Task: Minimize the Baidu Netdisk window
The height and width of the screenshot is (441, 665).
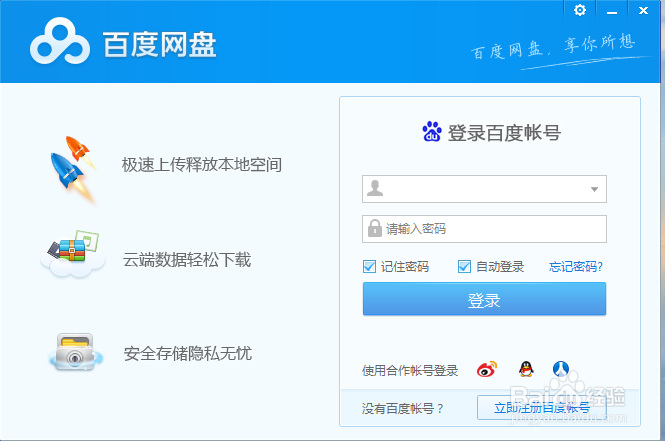Action: [x=612, y=11]
